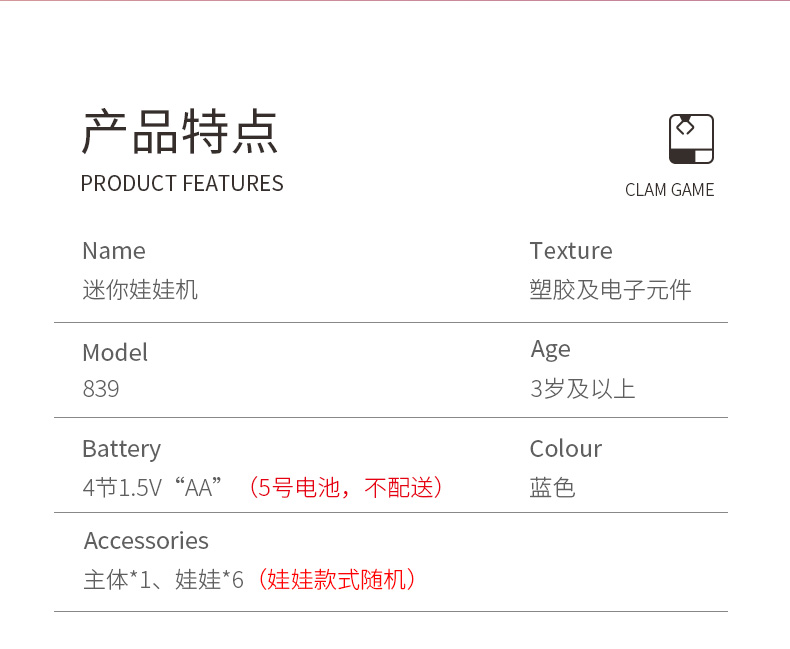Click the CLAM GAME label
The width and height of the screenshot is (790, 649).
670,190
